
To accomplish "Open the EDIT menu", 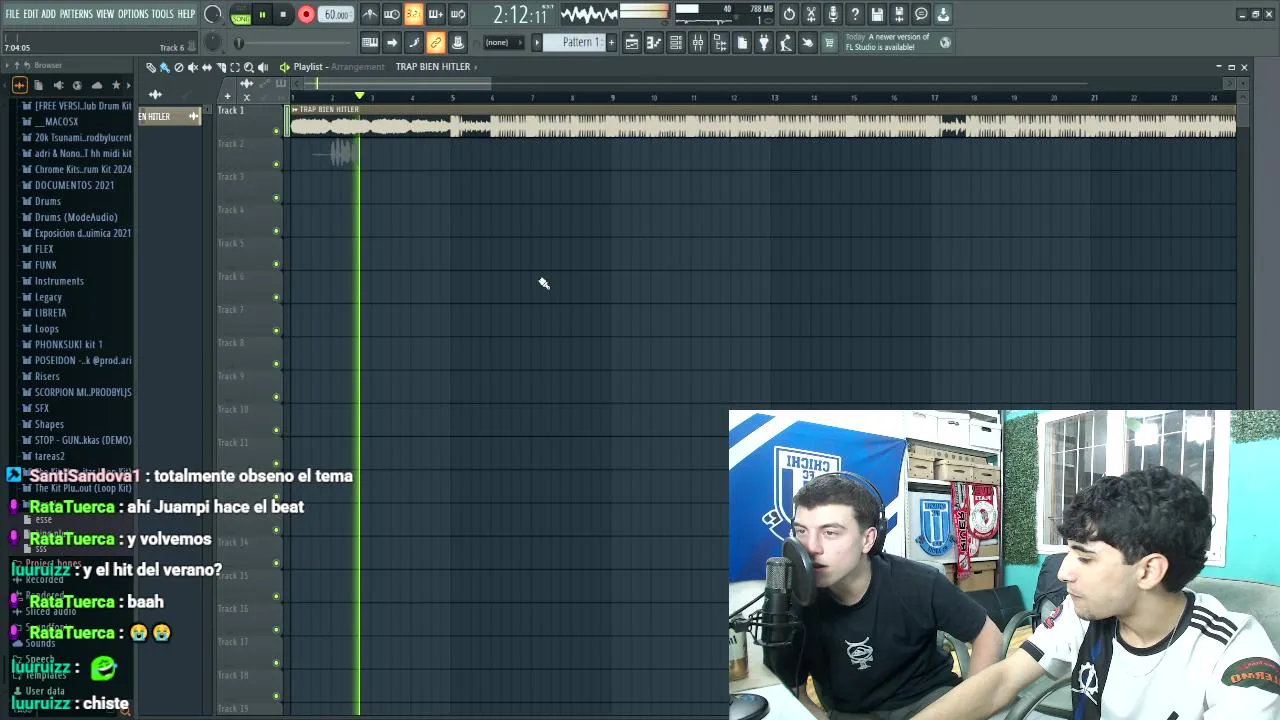I will click(30, 14).
